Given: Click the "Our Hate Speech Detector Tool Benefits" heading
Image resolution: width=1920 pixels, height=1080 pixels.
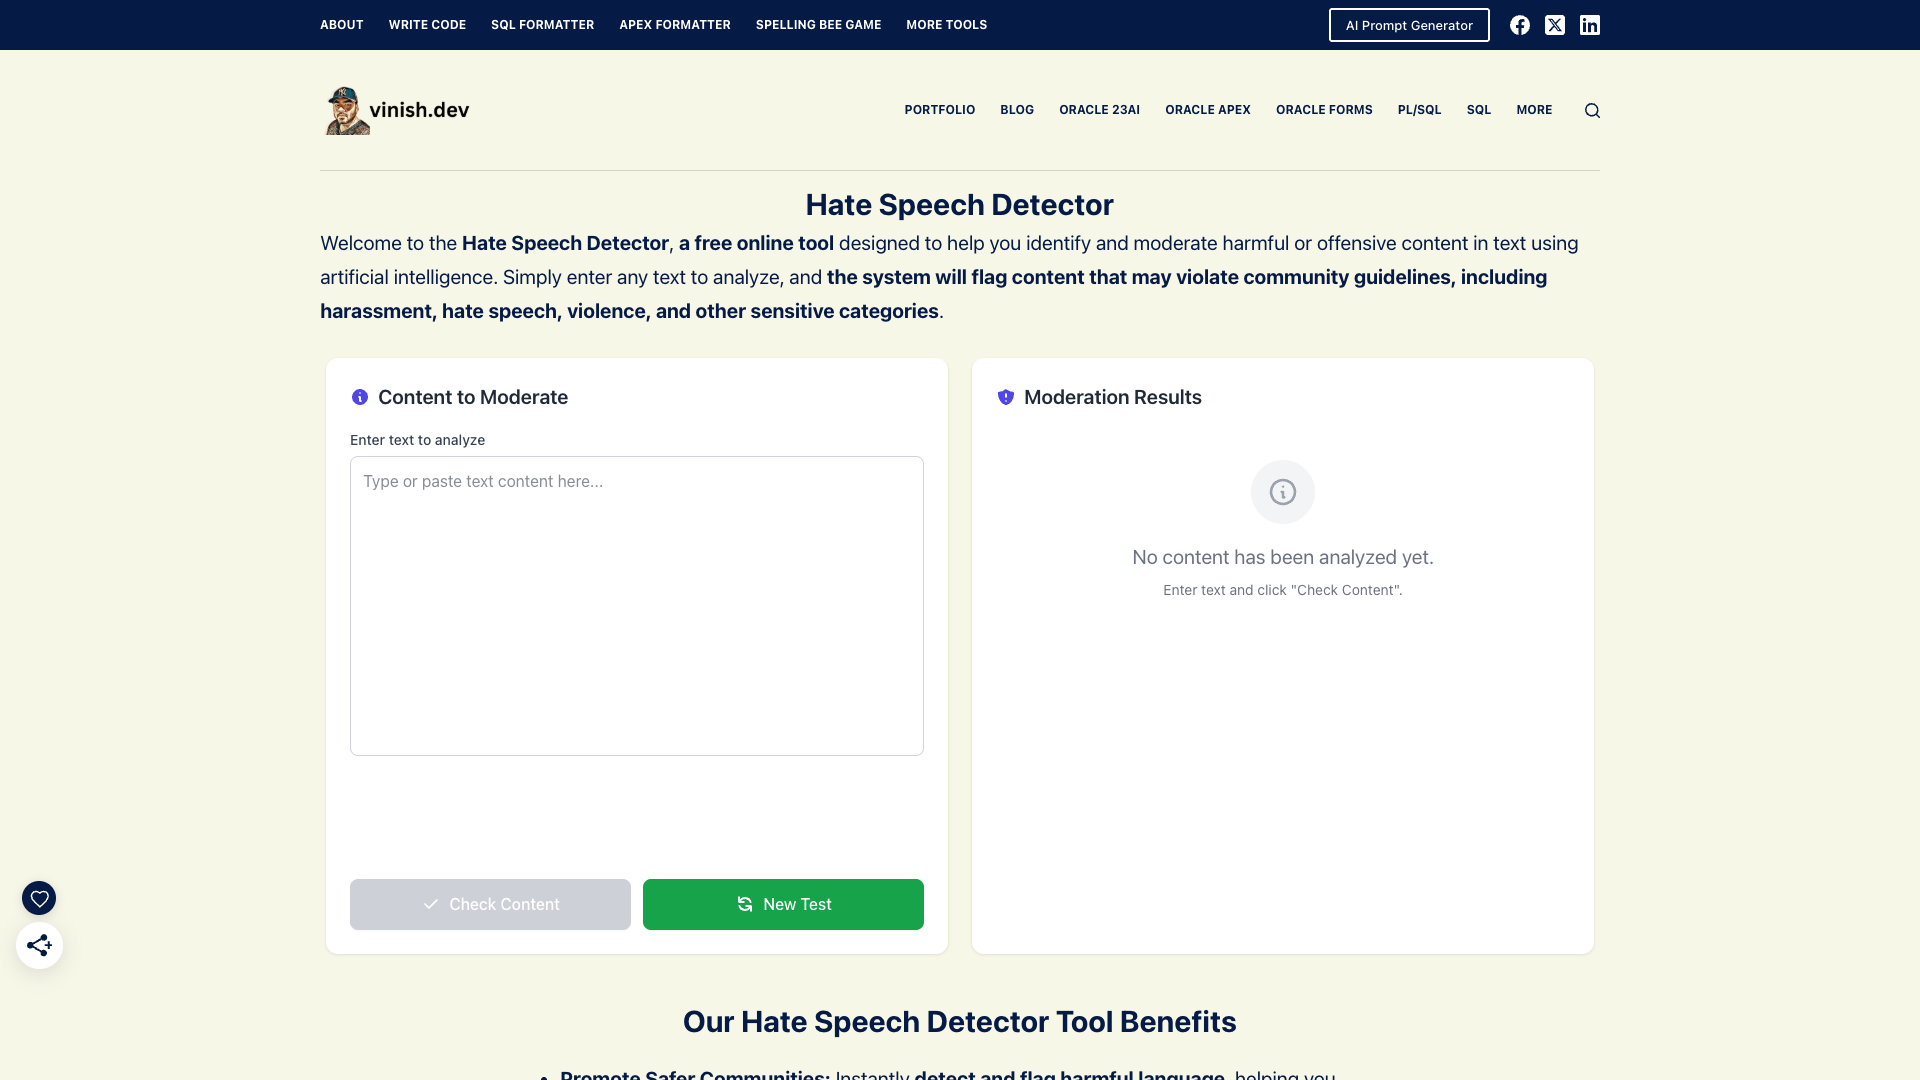Looking at the screenshot, I should (960, 1022).
